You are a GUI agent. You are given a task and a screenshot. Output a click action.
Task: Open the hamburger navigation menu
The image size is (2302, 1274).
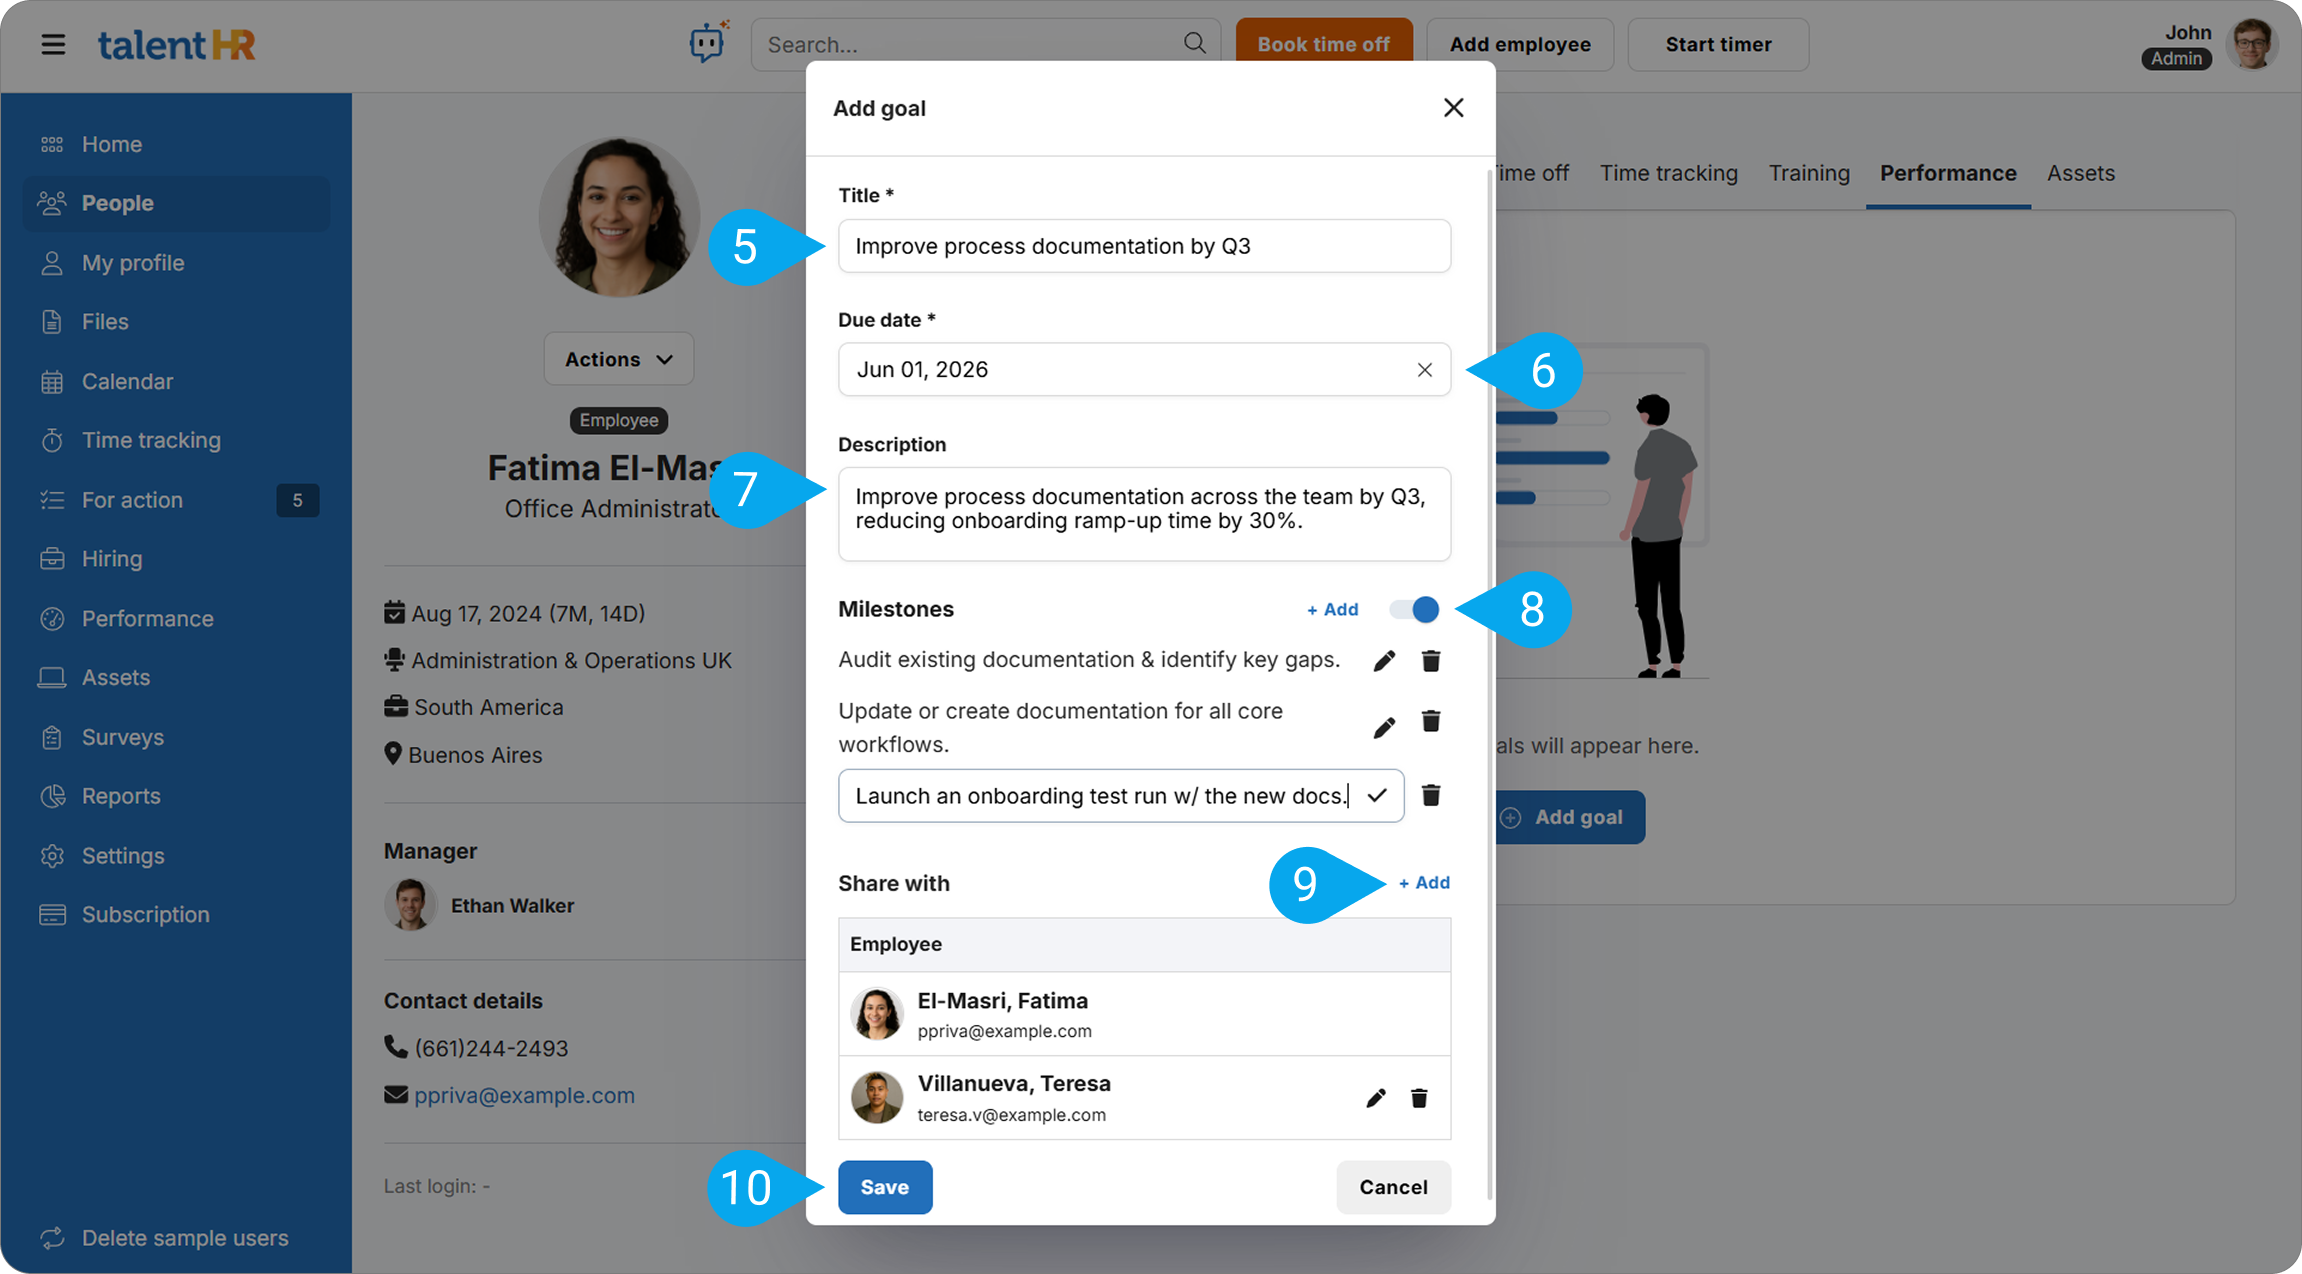[x=53, y=44]
